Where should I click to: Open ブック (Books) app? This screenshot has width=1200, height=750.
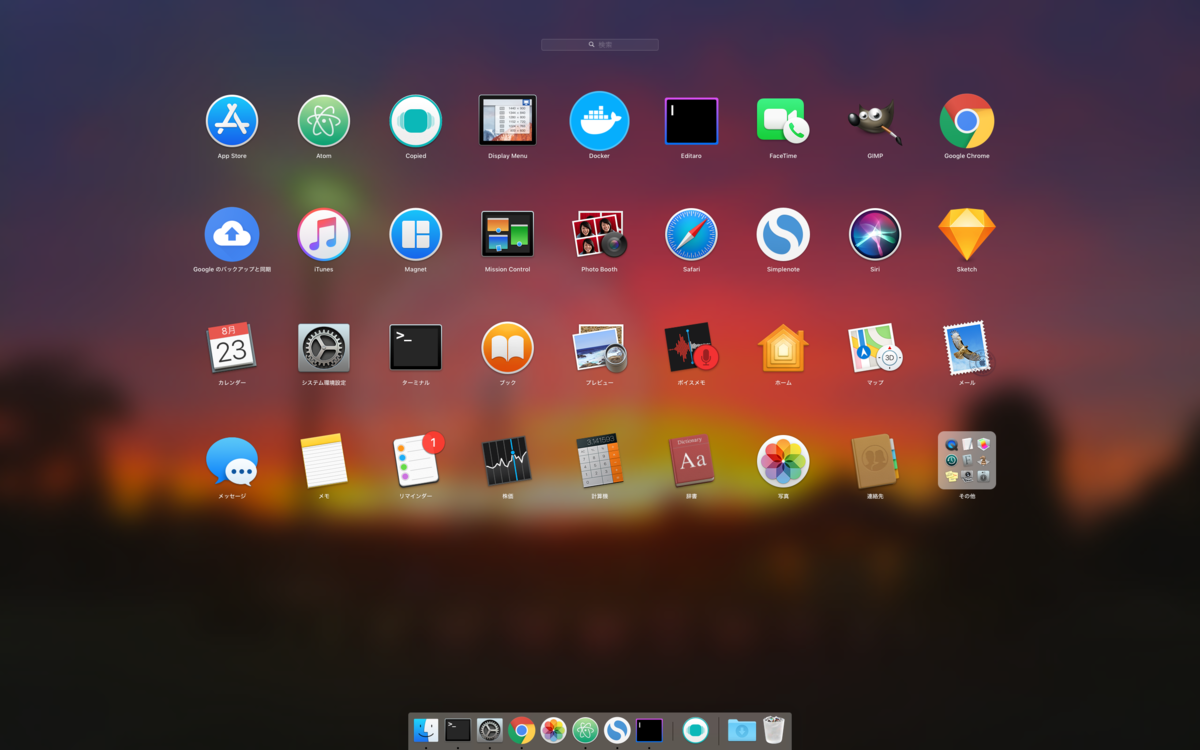[508, 348]
